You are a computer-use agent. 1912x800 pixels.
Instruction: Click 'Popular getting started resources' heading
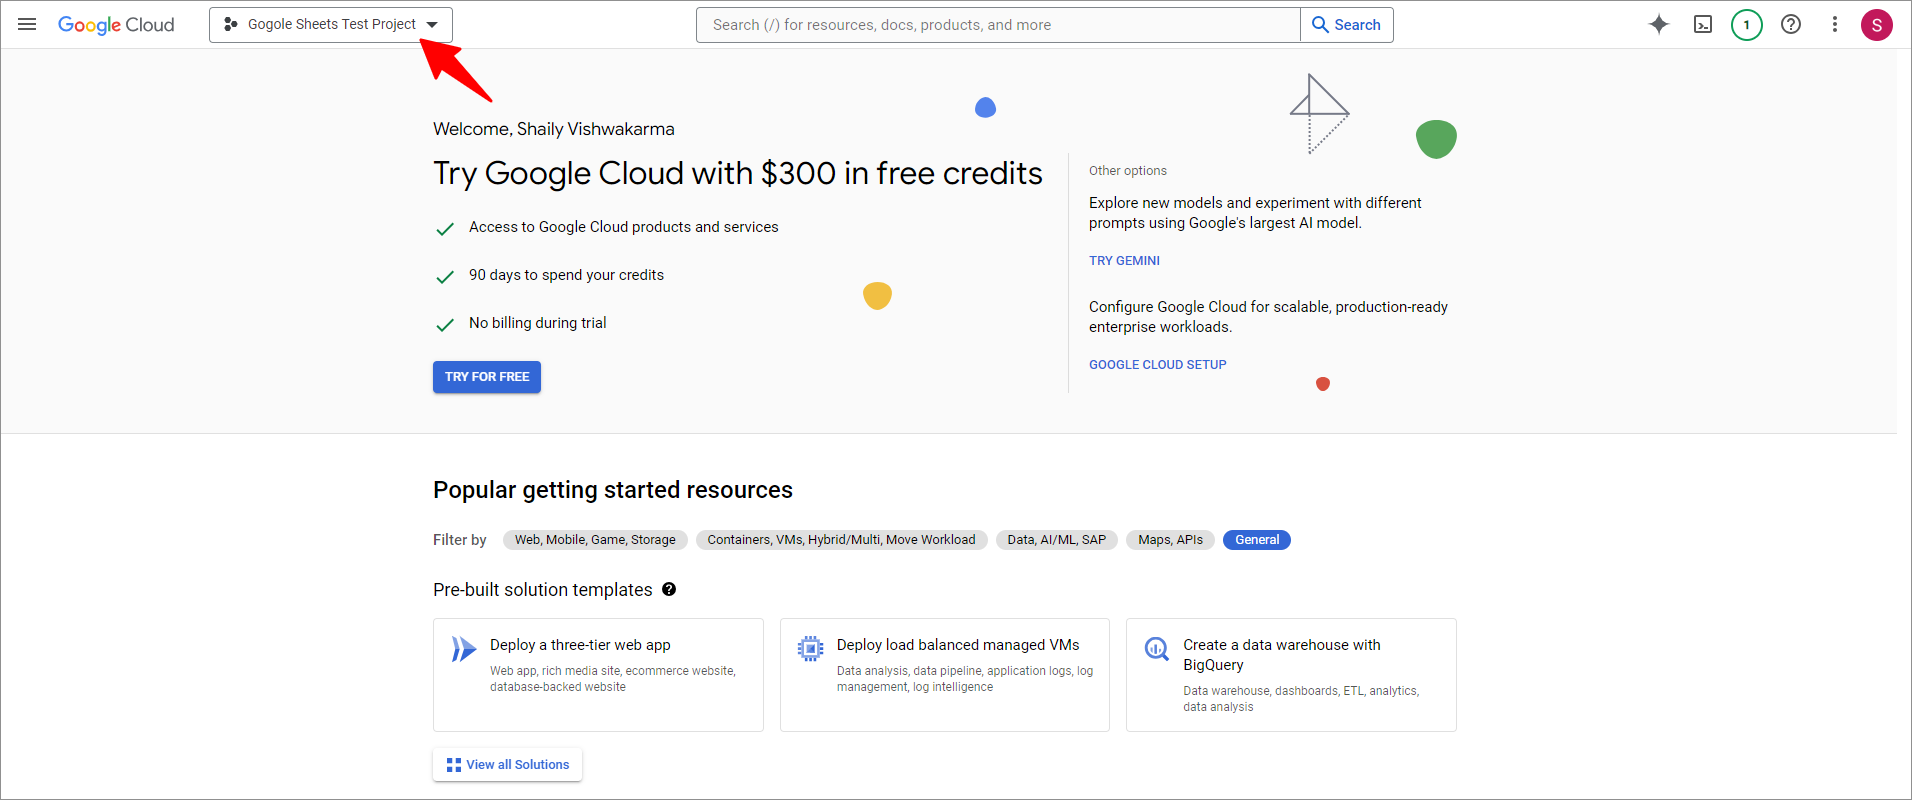point(613,490)
